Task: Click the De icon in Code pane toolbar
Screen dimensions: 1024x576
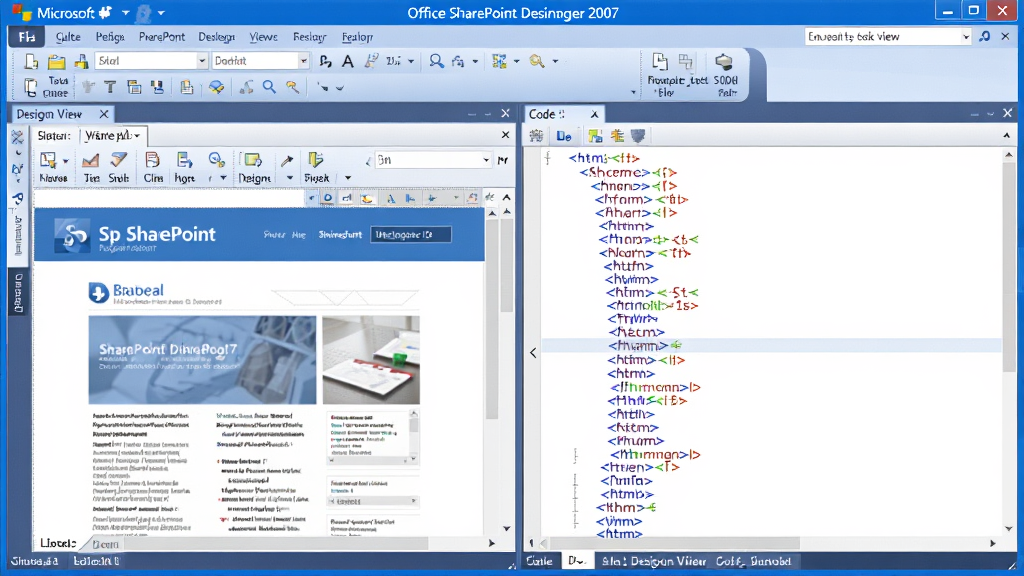Action: point(564,136)
